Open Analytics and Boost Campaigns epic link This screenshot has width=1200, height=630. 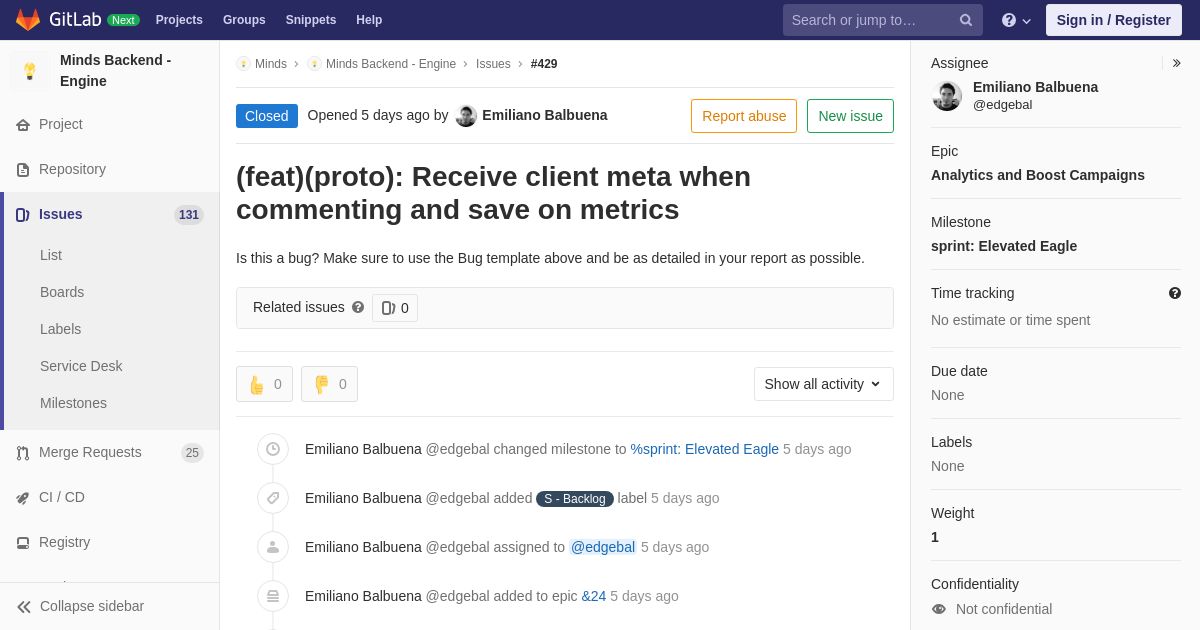1038,175
